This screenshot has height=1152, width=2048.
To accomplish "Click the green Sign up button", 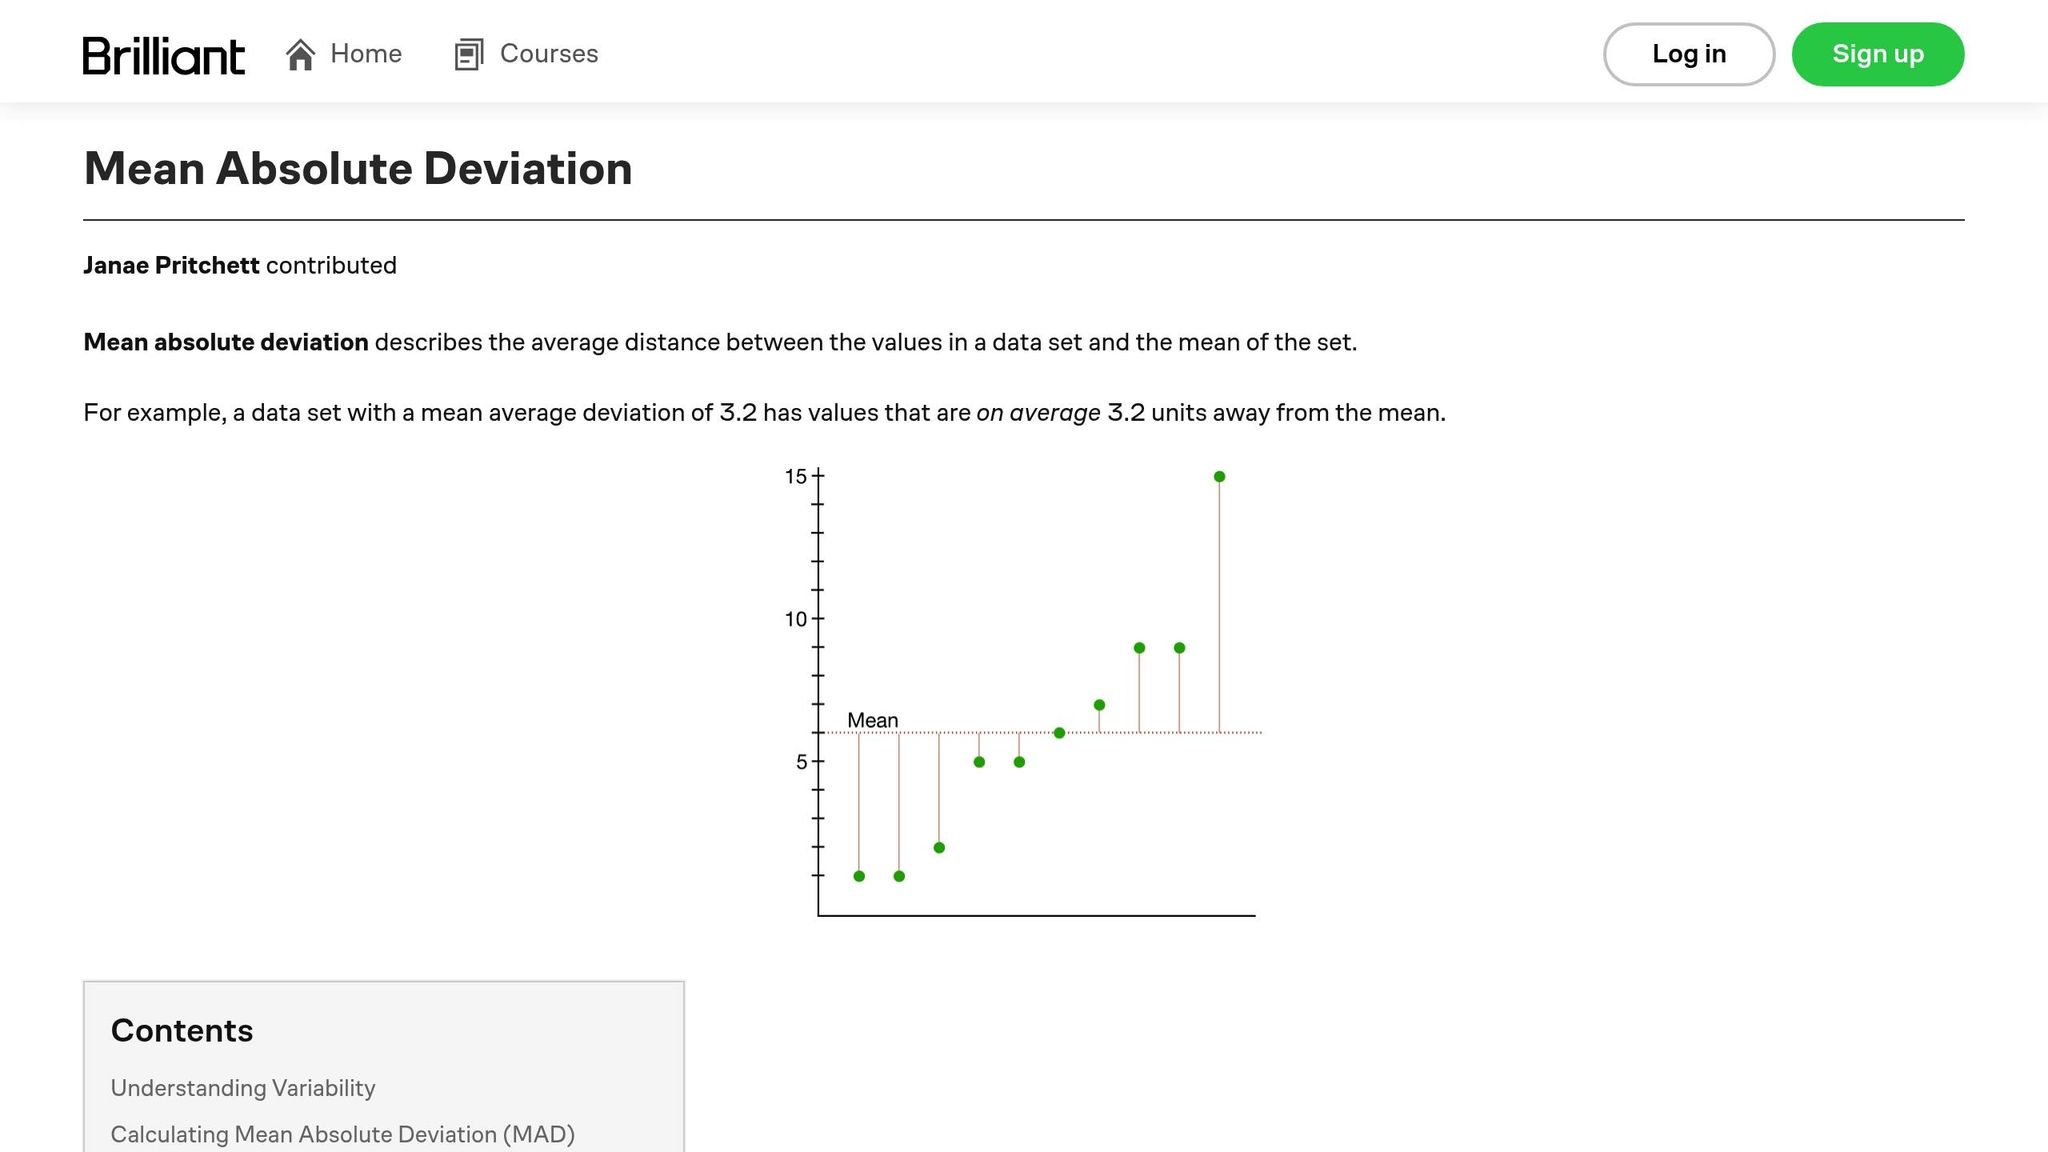I will click(x=1878, y=54).
